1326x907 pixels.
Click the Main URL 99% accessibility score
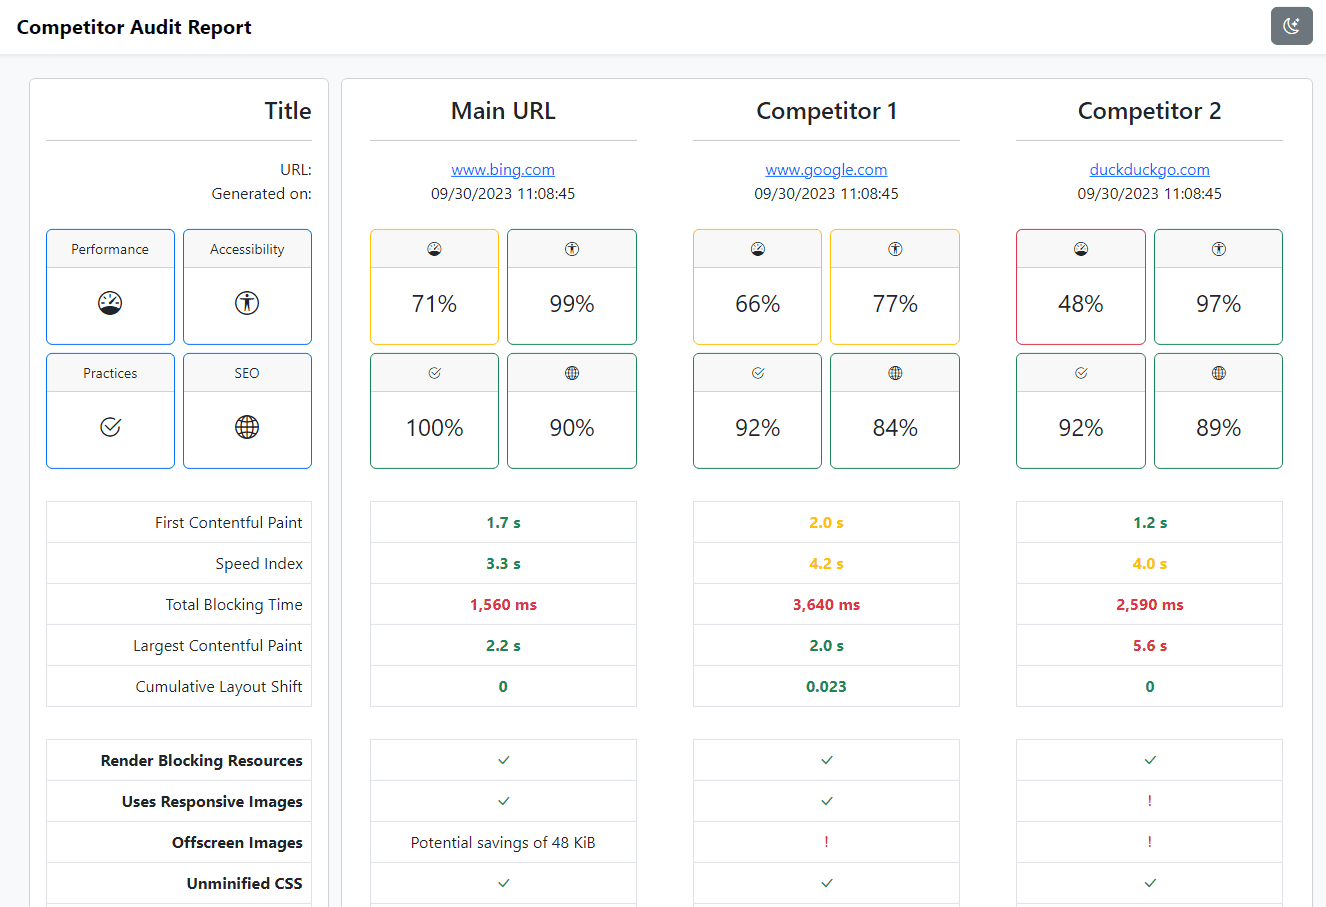point(572,304)
